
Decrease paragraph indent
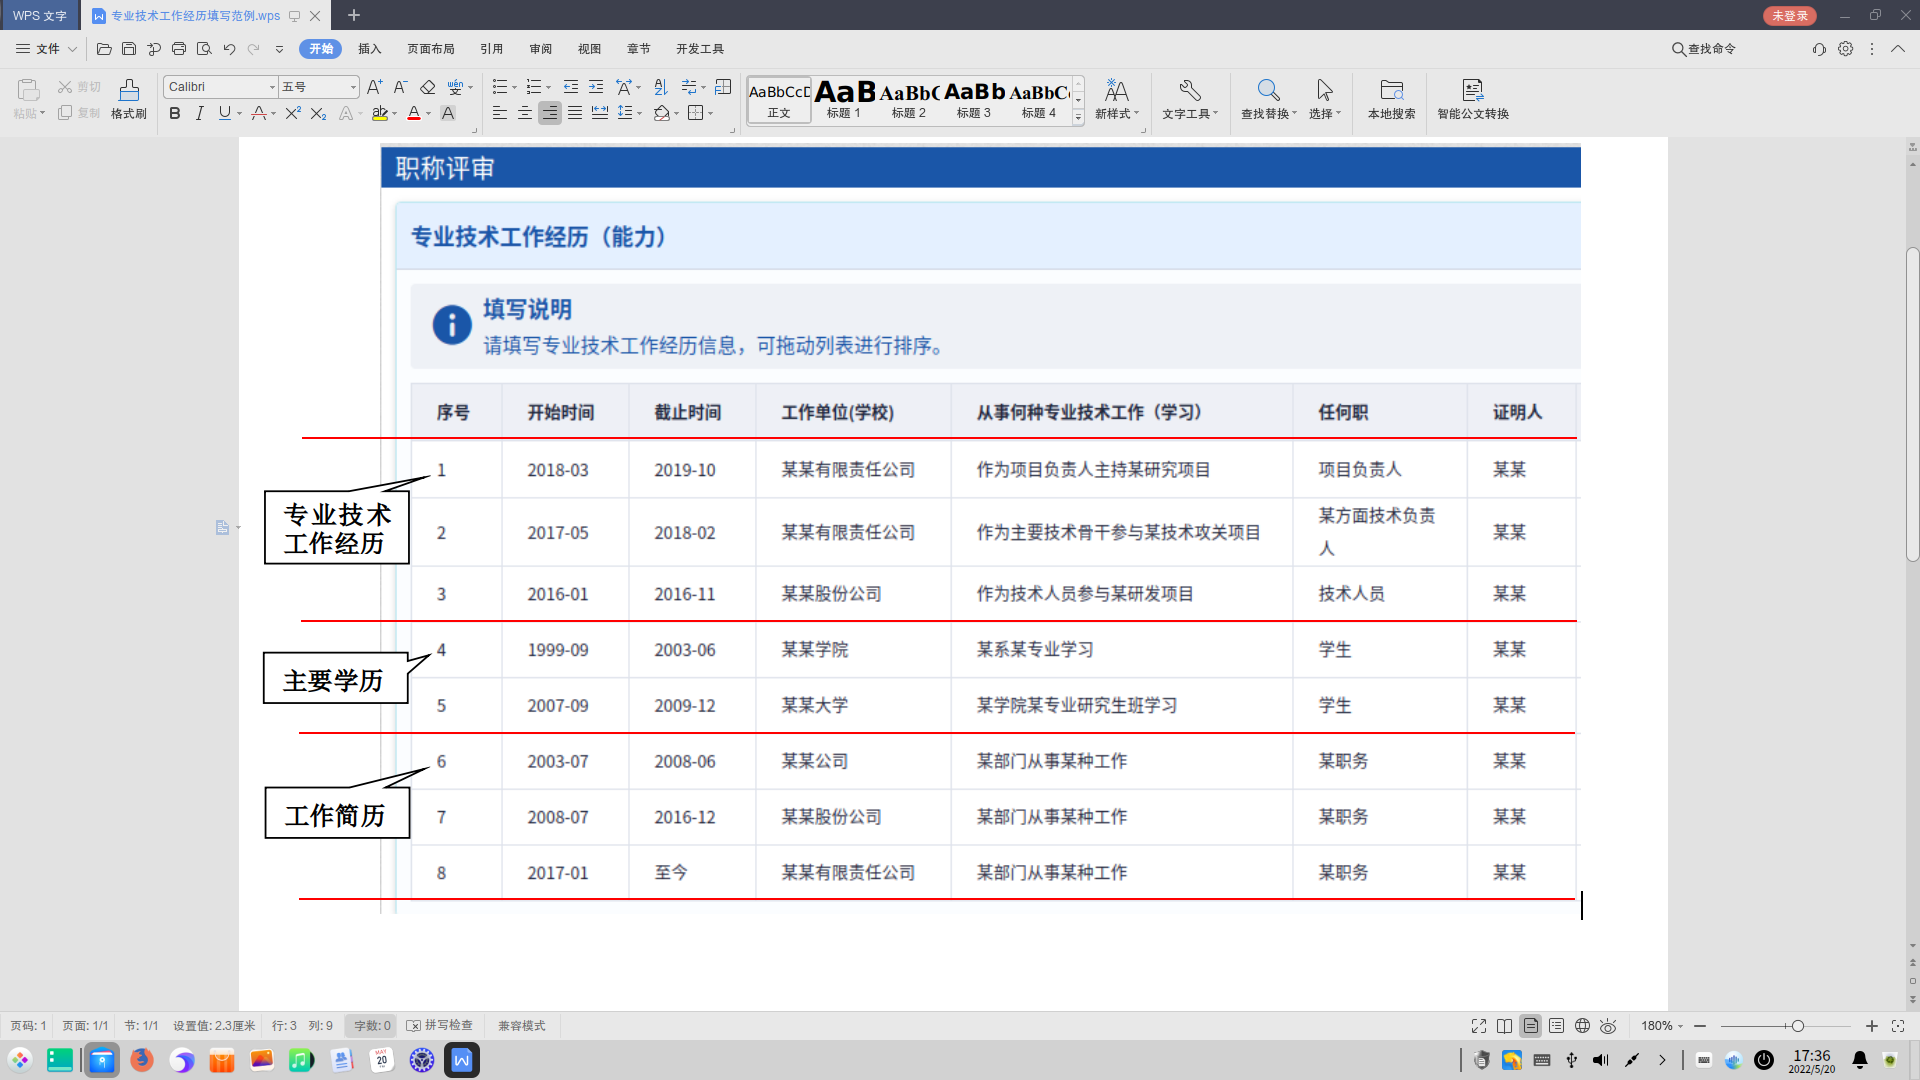pyautogui.click(x=570, y=87)
